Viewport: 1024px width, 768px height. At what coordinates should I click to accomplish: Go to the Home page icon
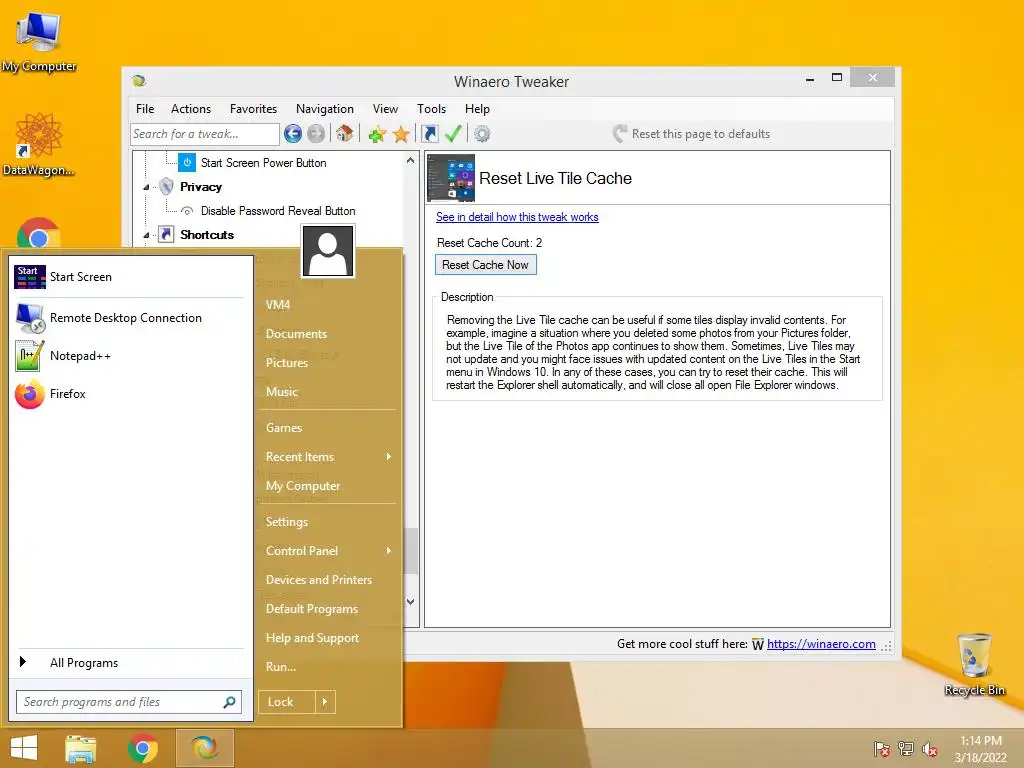tap(345, 133)
